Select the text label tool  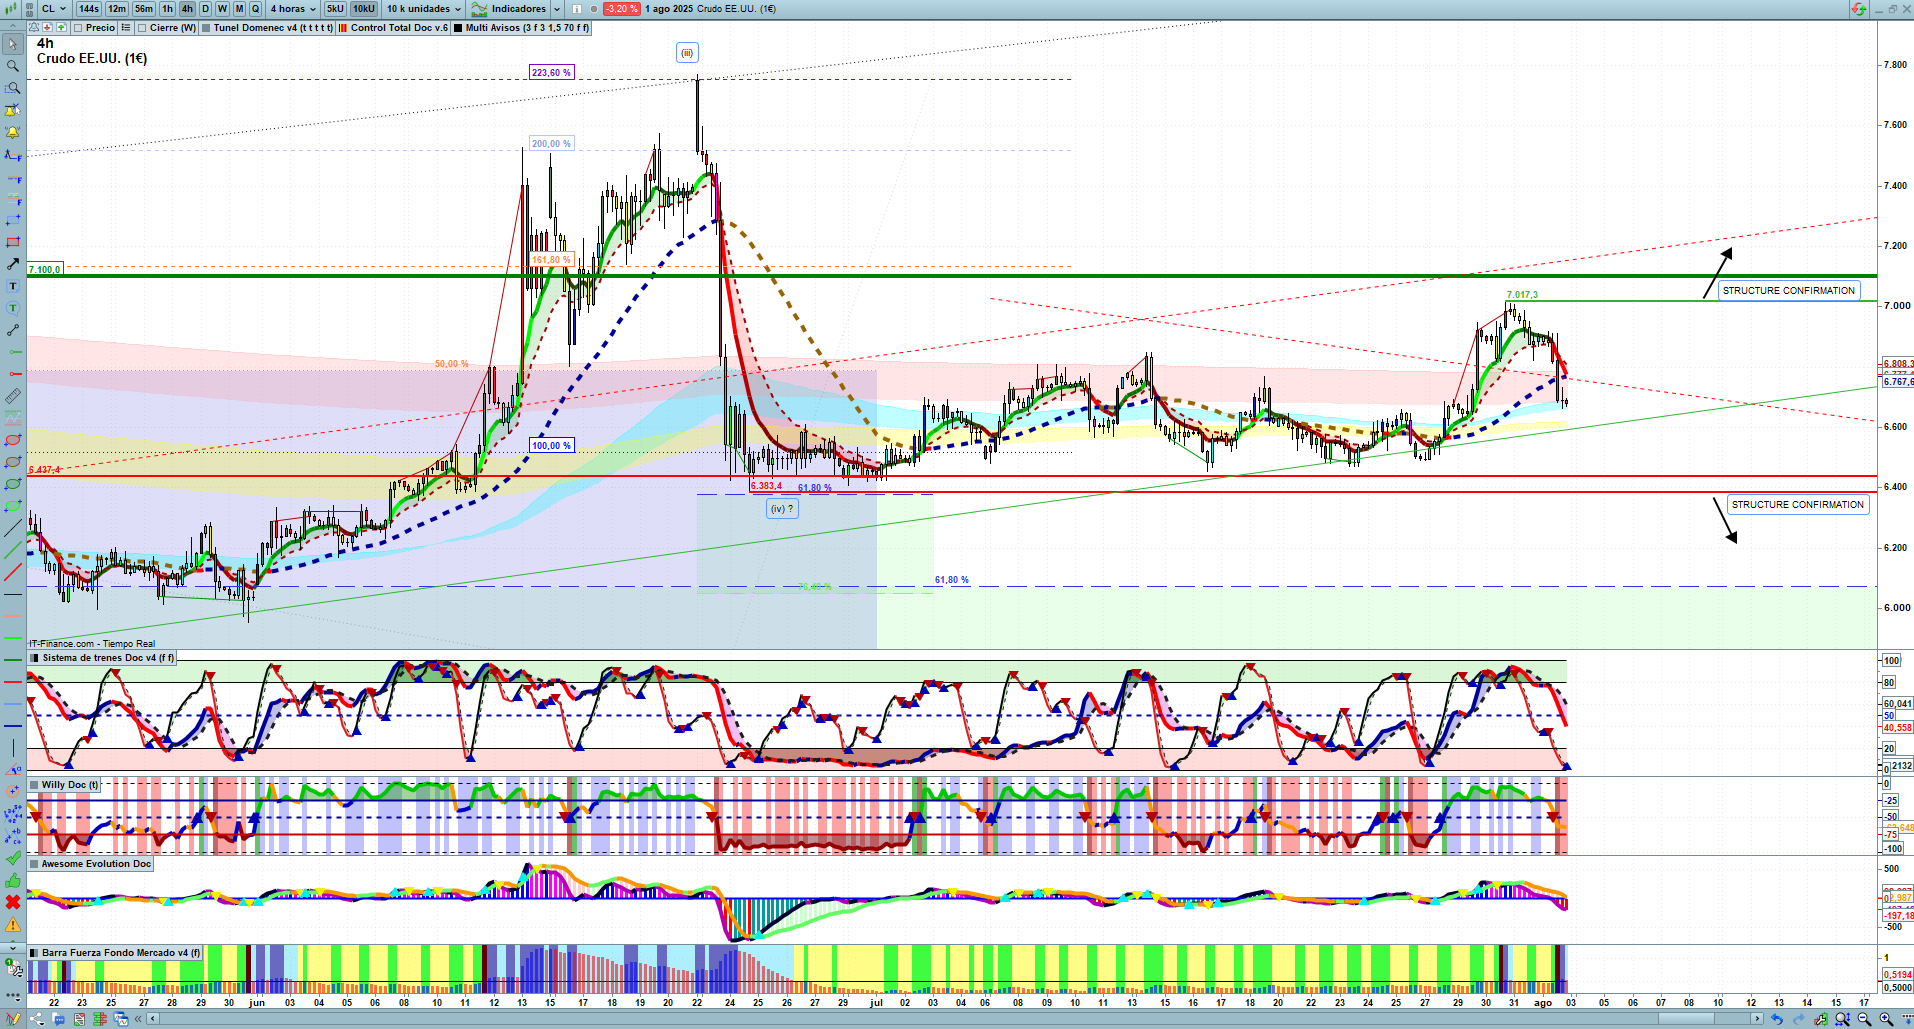coord(13,286)
